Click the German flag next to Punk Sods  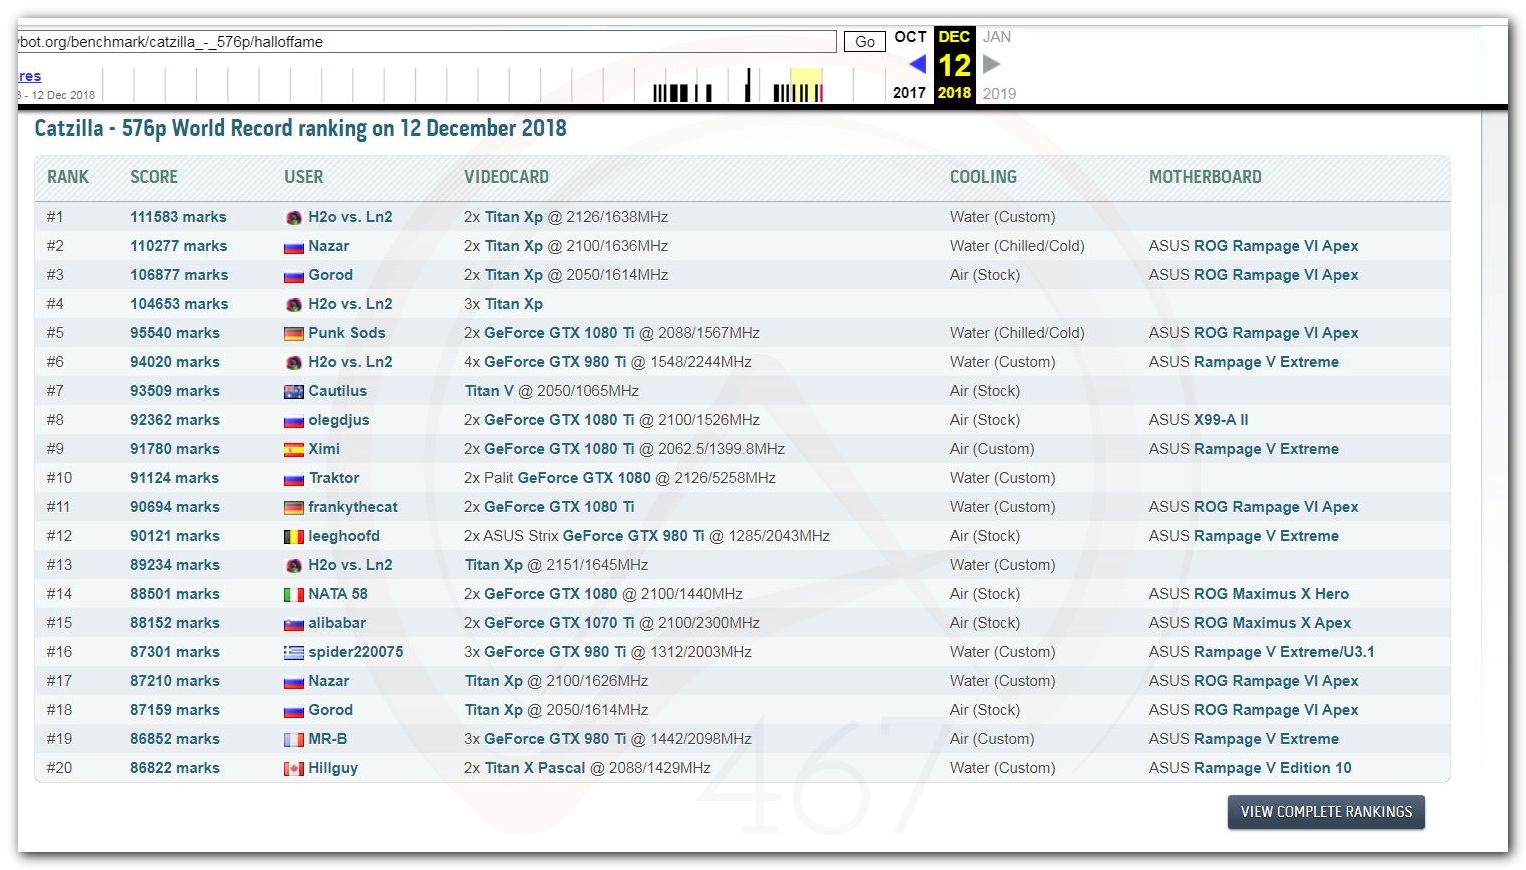point(294,333)
